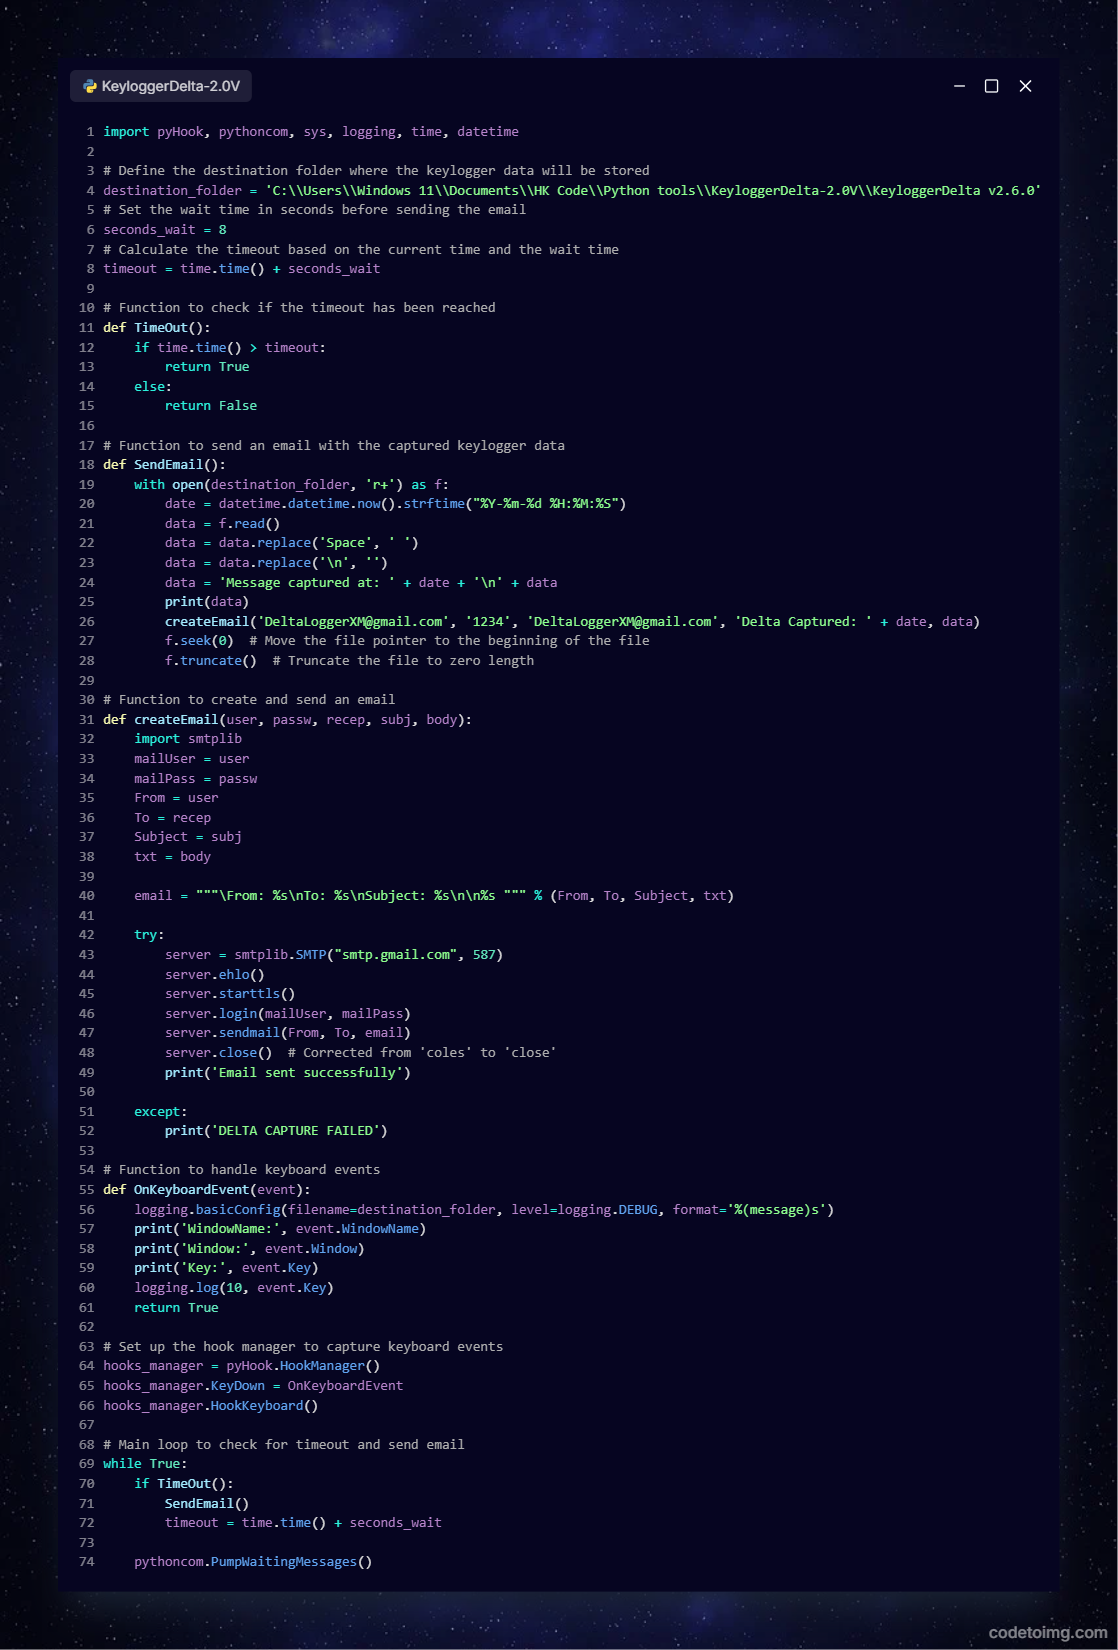Click 'server.starttls()' on line 45
The height and width of the screenshot is (1650, 1118).
click(230, 994)
